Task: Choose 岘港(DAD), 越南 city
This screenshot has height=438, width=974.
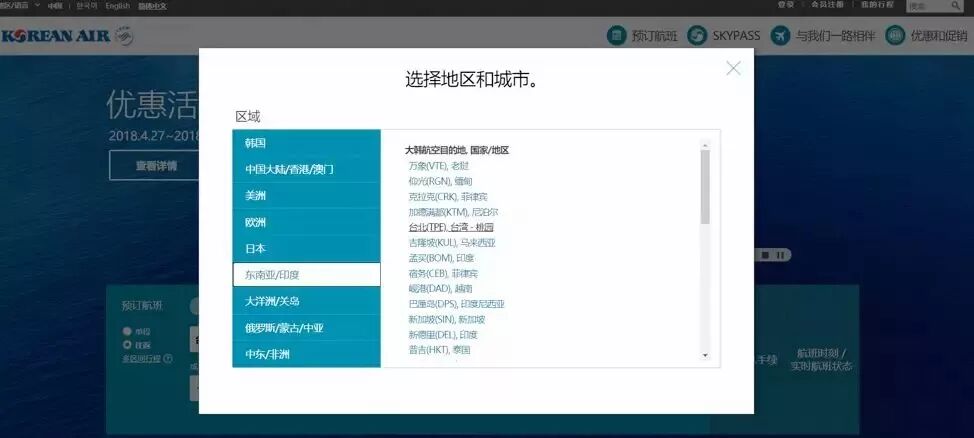Action: coord(440,289)
